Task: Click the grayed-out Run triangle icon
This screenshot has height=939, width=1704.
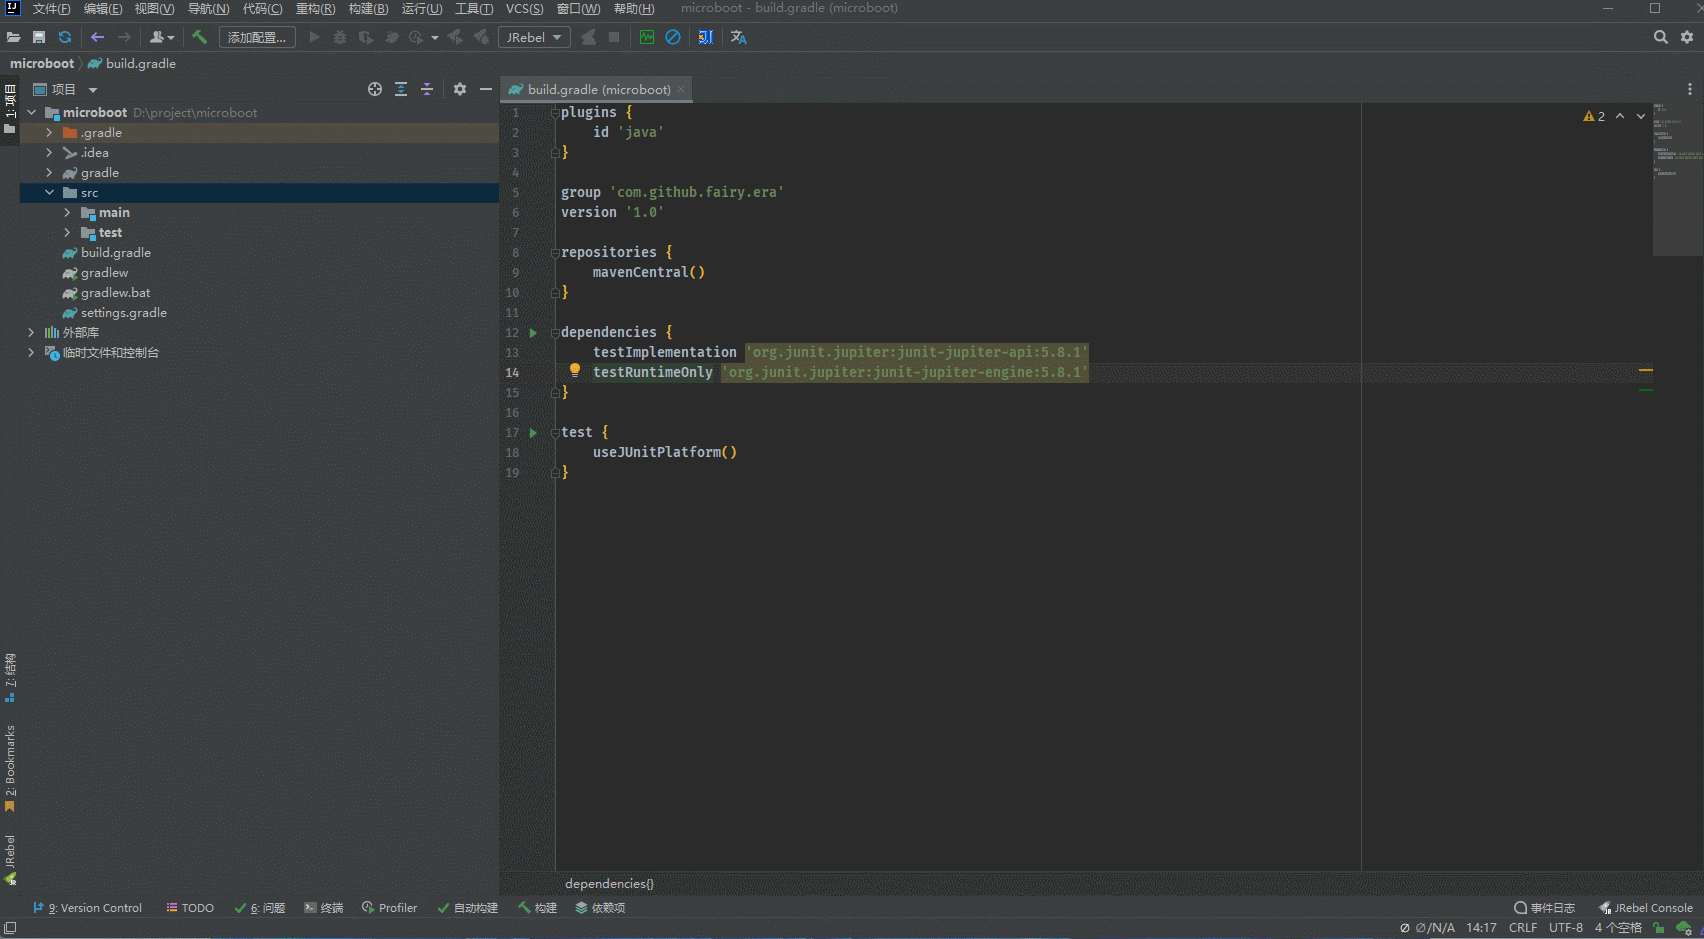Action: pos(314,37)
